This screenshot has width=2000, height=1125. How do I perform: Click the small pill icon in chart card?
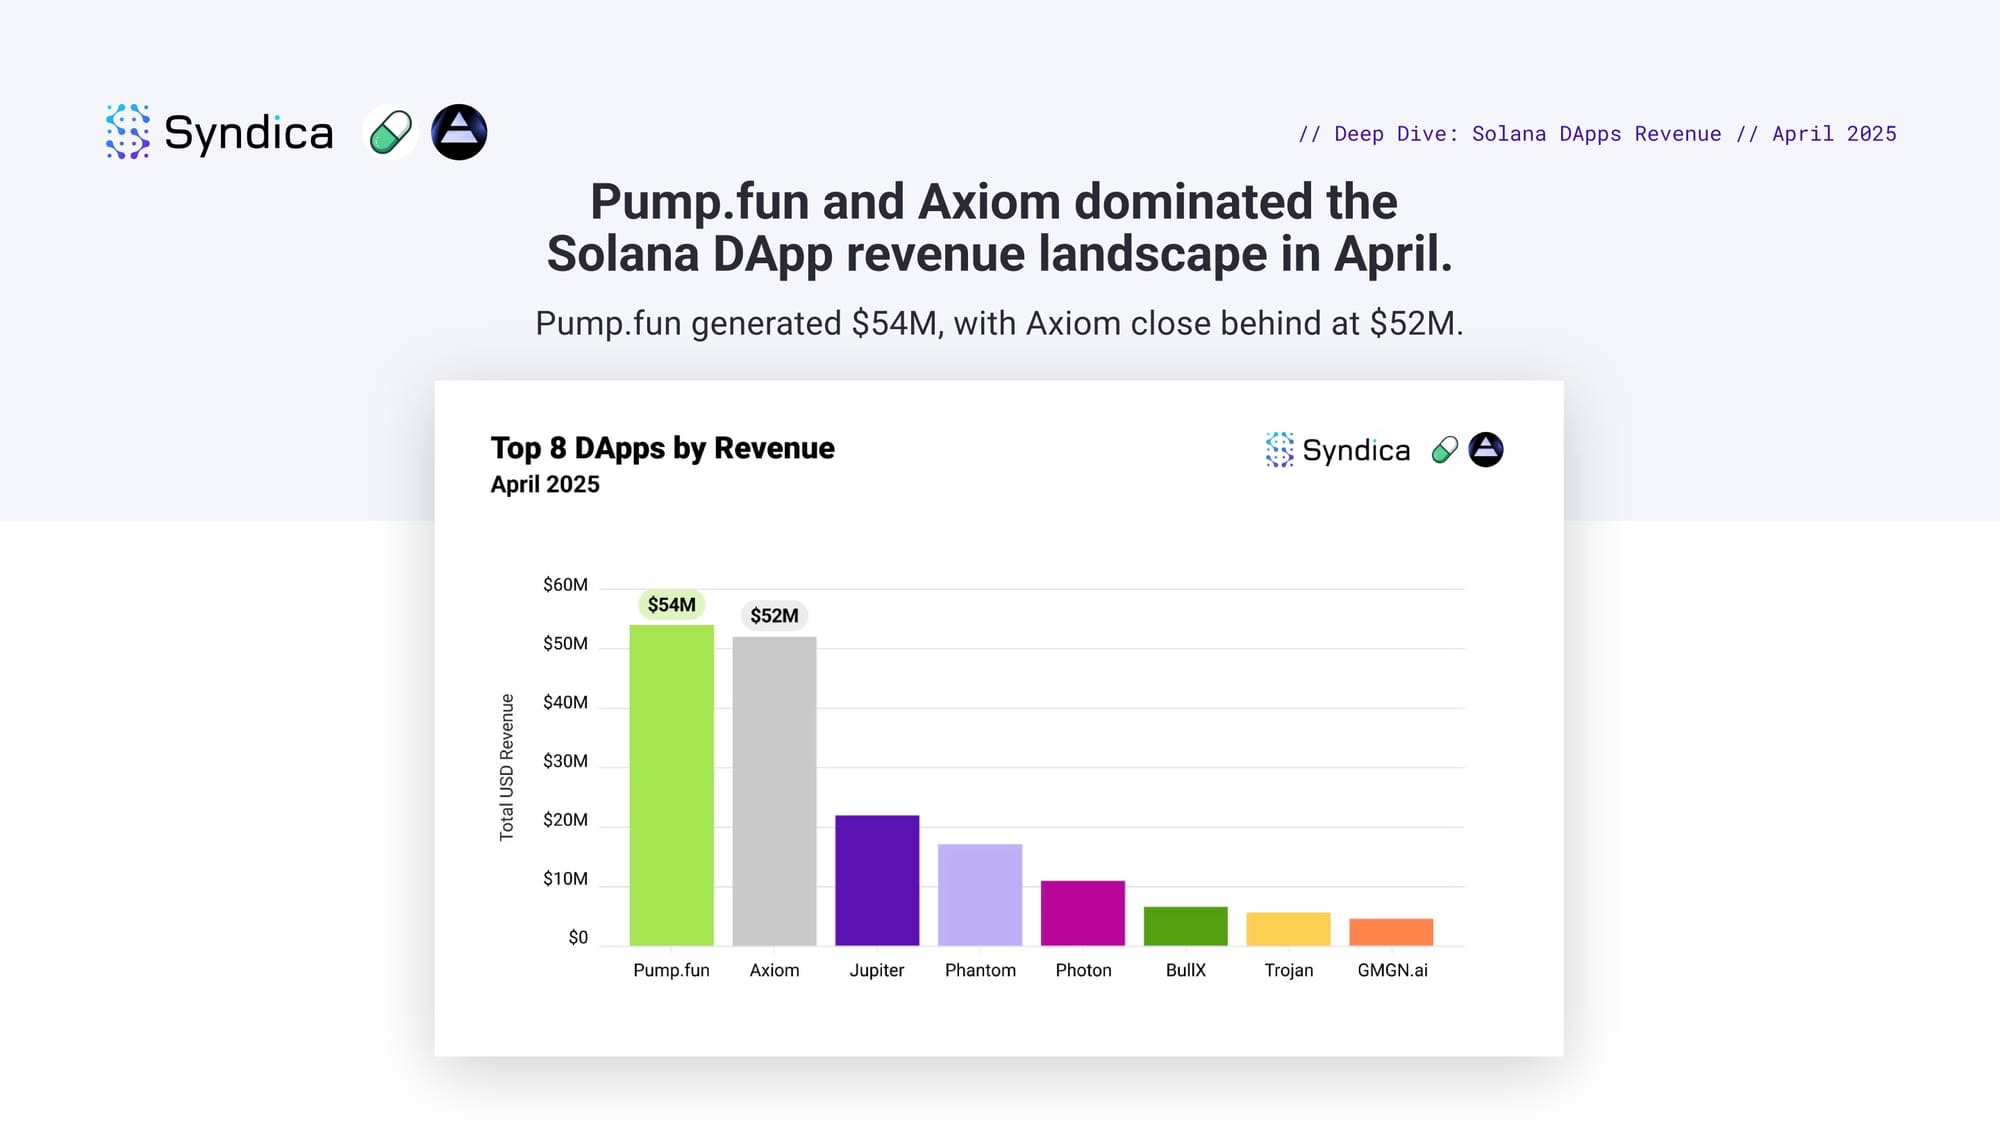point(1444,450)
